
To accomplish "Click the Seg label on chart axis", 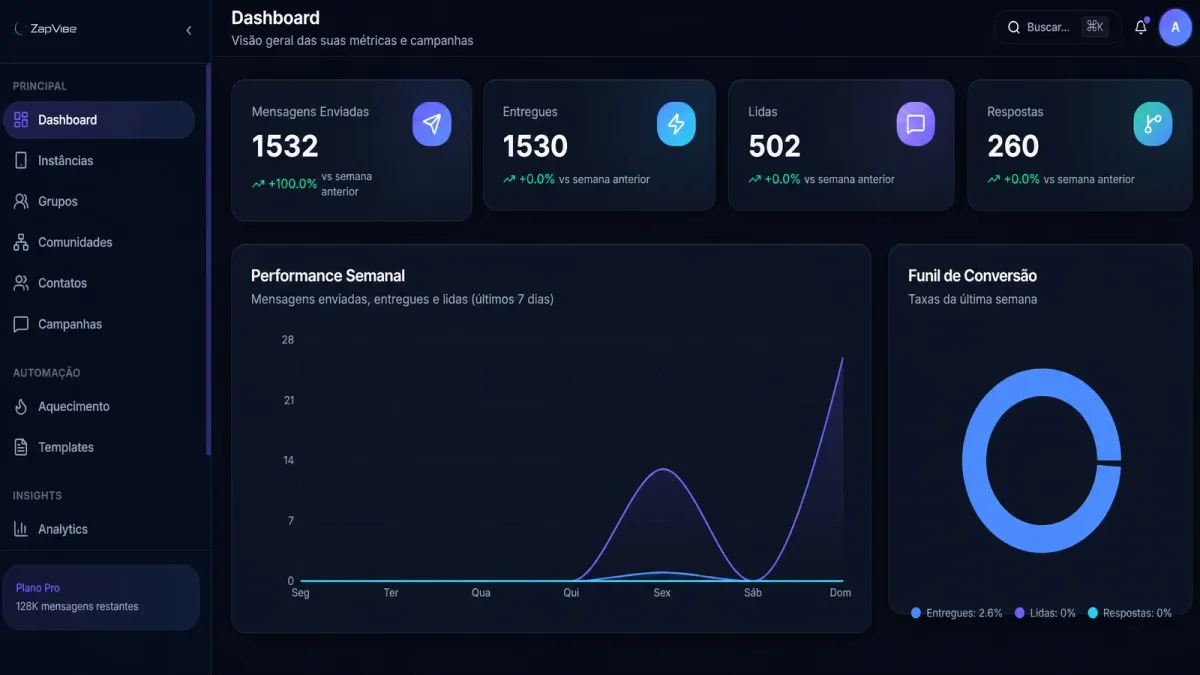I will pyautogui.click(x=300, y=593).
